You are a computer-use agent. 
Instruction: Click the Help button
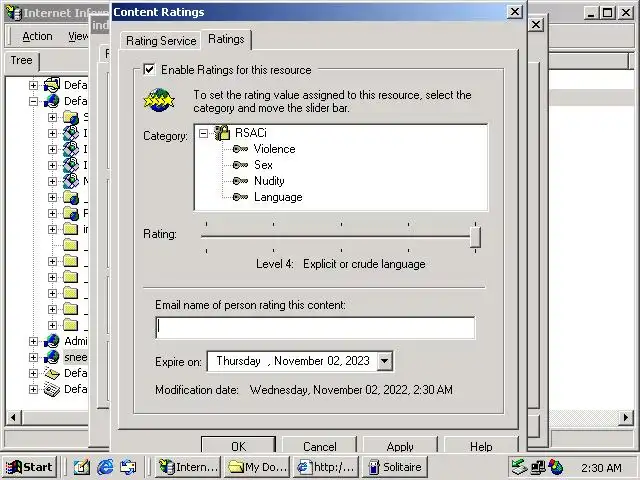[481, 447]
